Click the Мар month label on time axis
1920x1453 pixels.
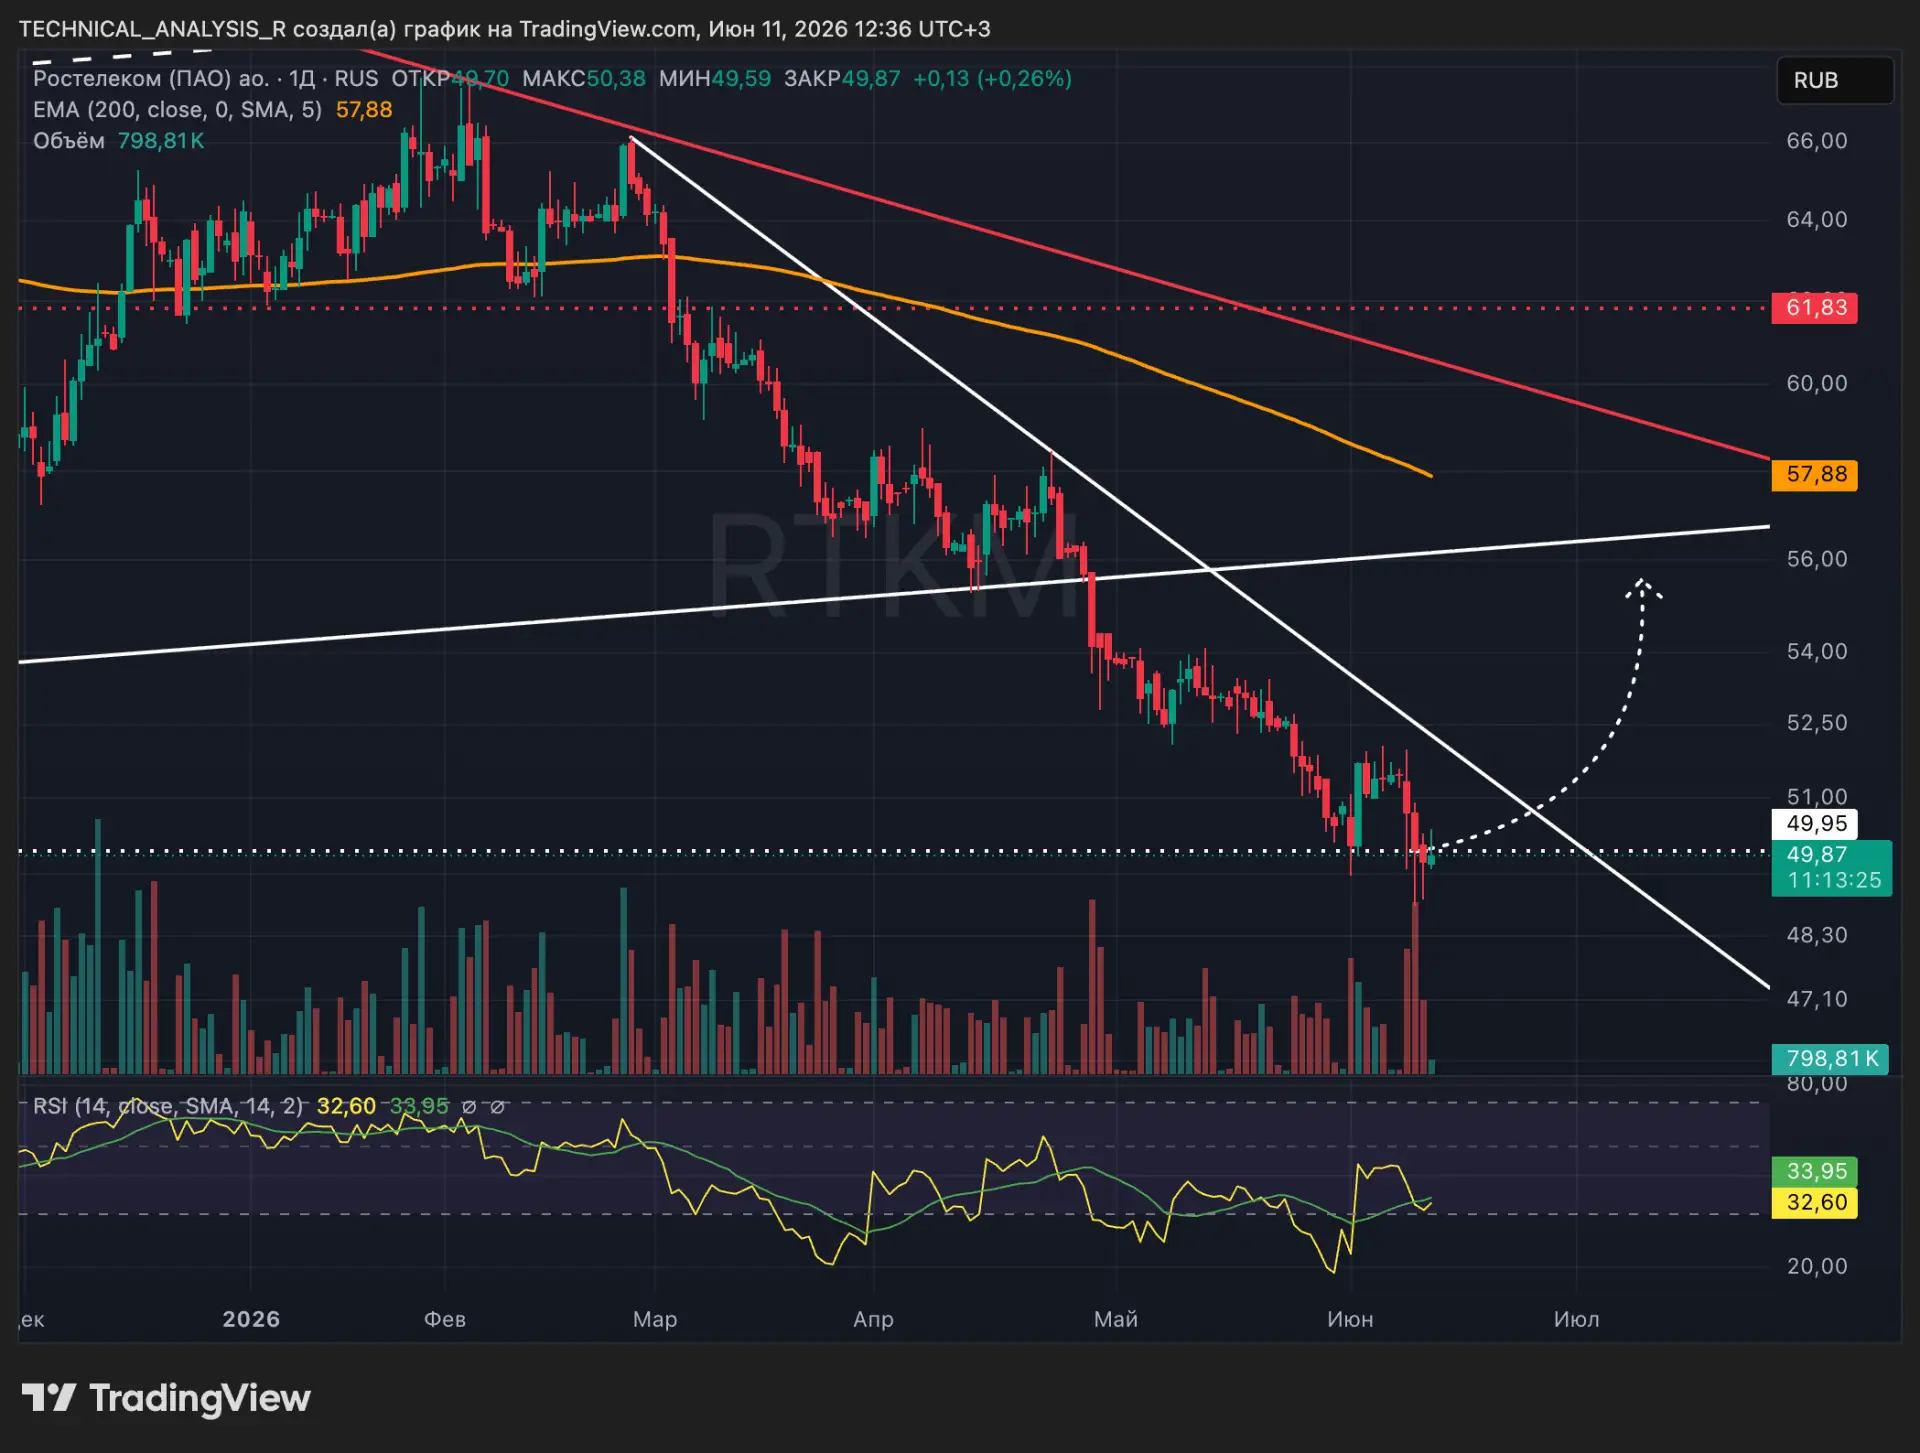point(655,1319)
